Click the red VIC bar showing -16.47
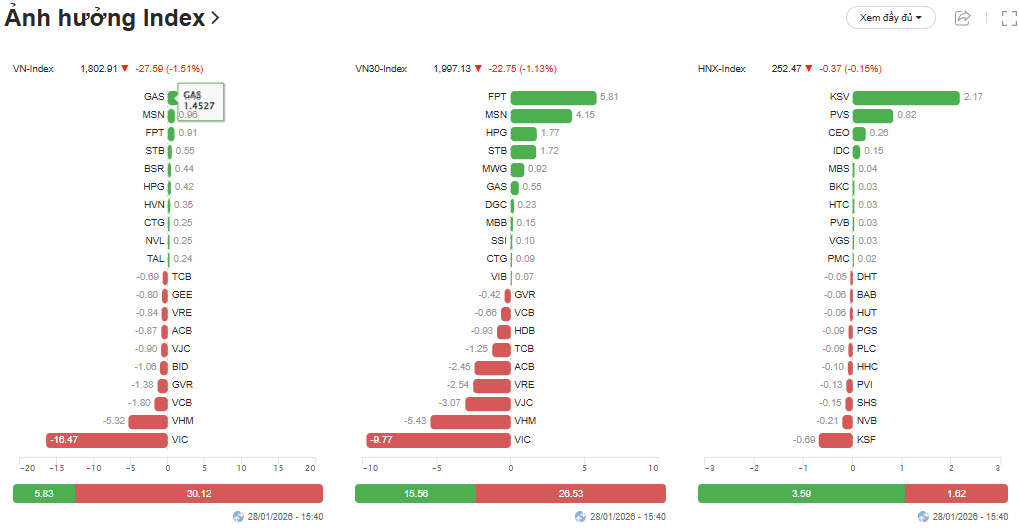 coord(107,440)
